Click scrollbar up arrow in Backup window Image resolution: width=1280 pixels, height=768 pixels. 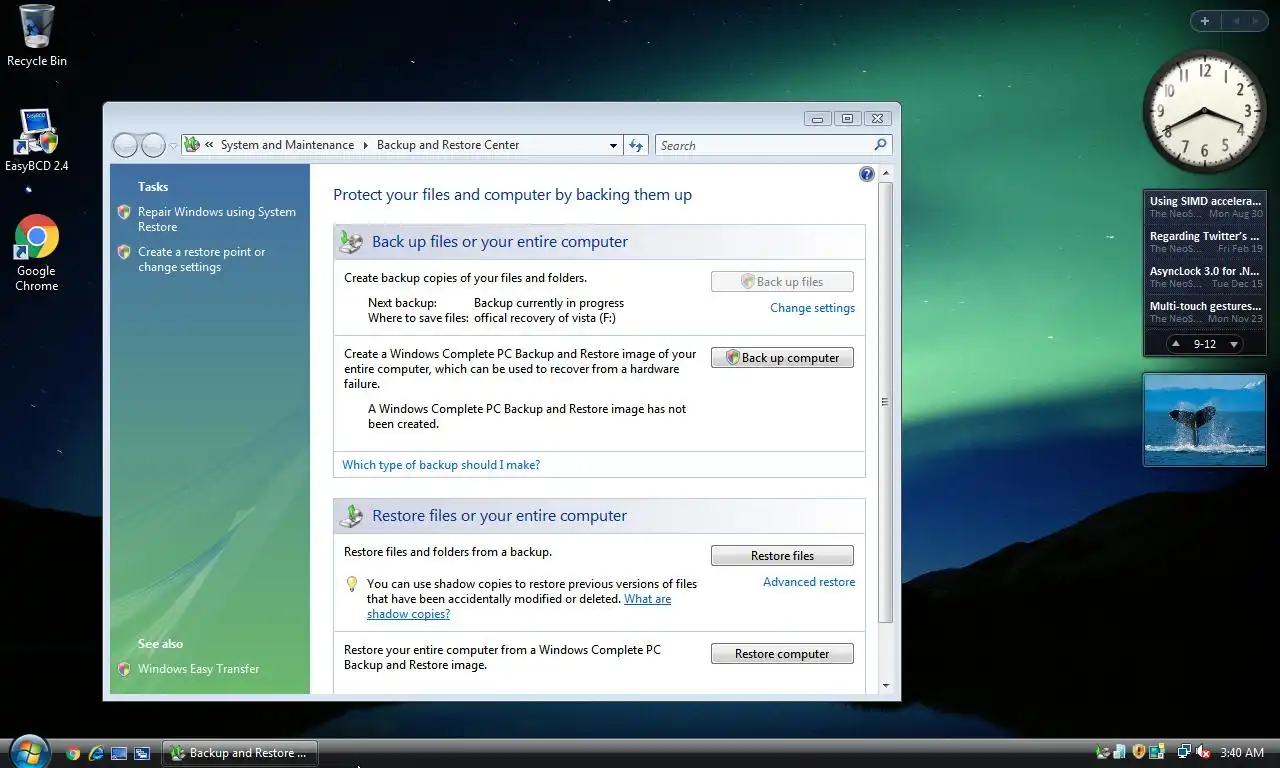(885, 173)
